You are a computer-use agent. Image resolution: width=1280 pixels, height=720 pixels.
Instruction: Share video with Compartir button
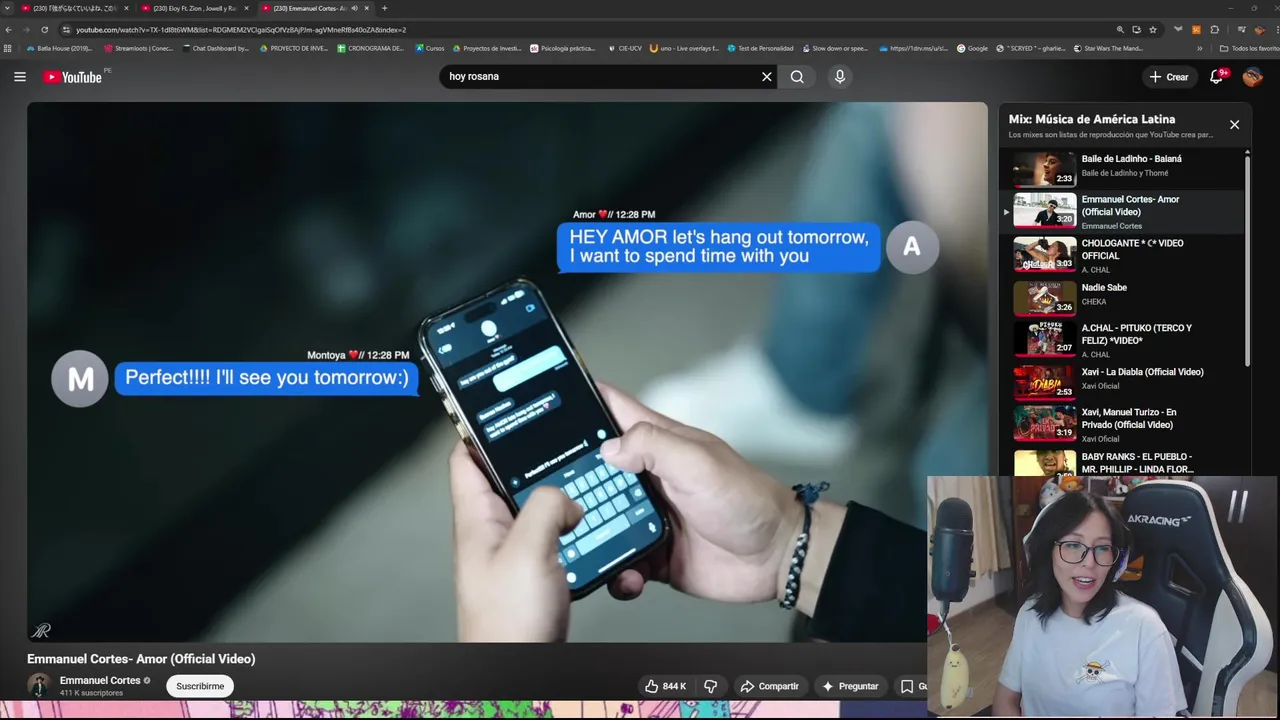coord(769,686)
